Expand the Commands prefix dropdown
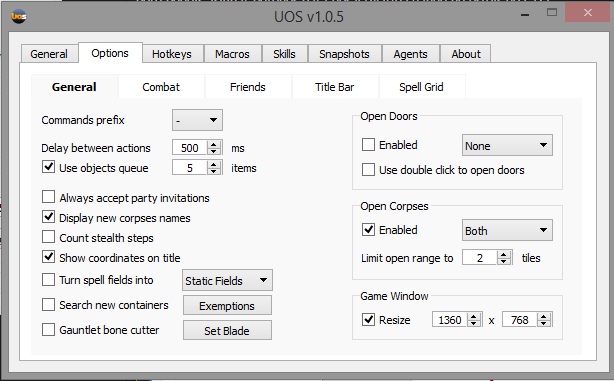Image resolution: width=614 pixels, height=381 pixels. tap(197, 120)
